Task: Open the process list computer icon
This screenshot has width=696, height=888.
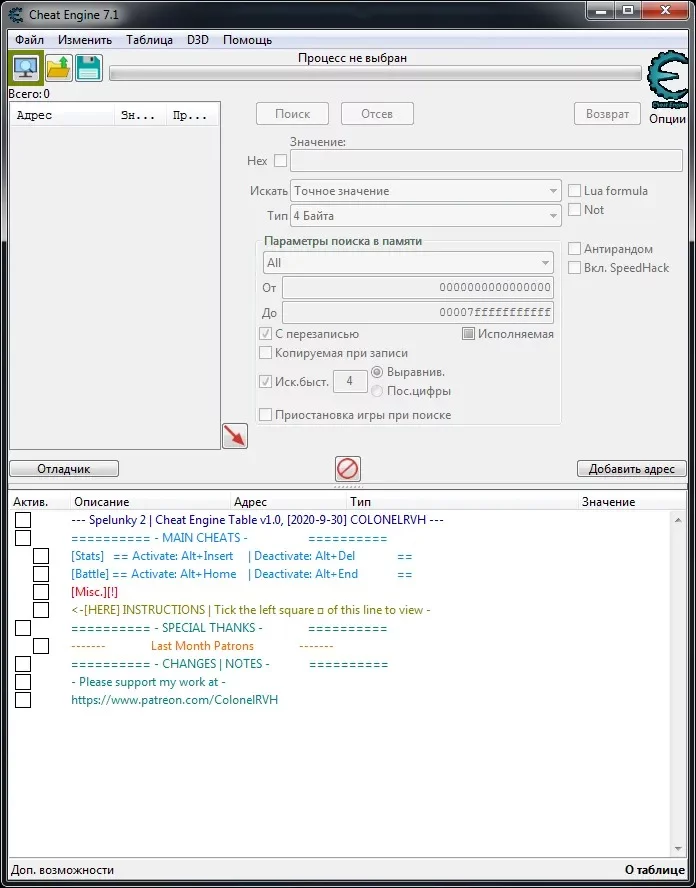Action: 25,68
